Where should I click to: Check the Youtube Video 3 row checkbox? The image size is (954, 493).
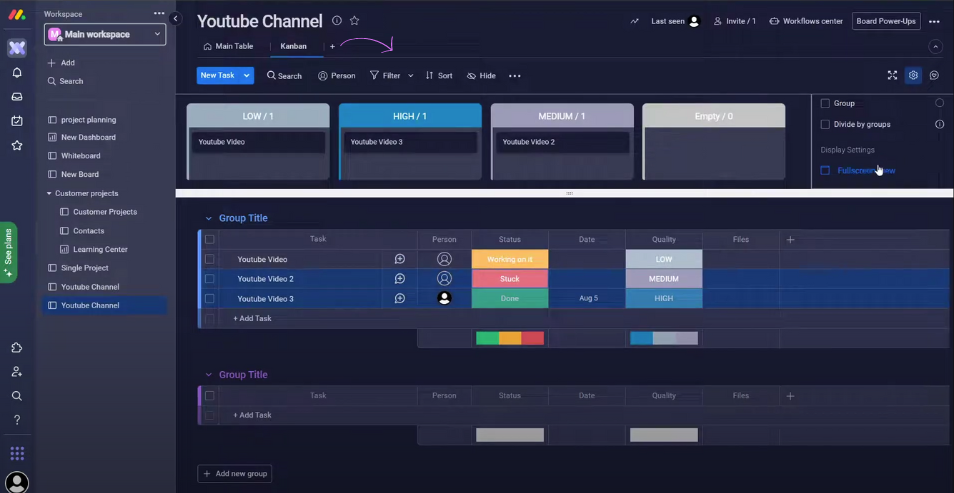coord(209,299)
